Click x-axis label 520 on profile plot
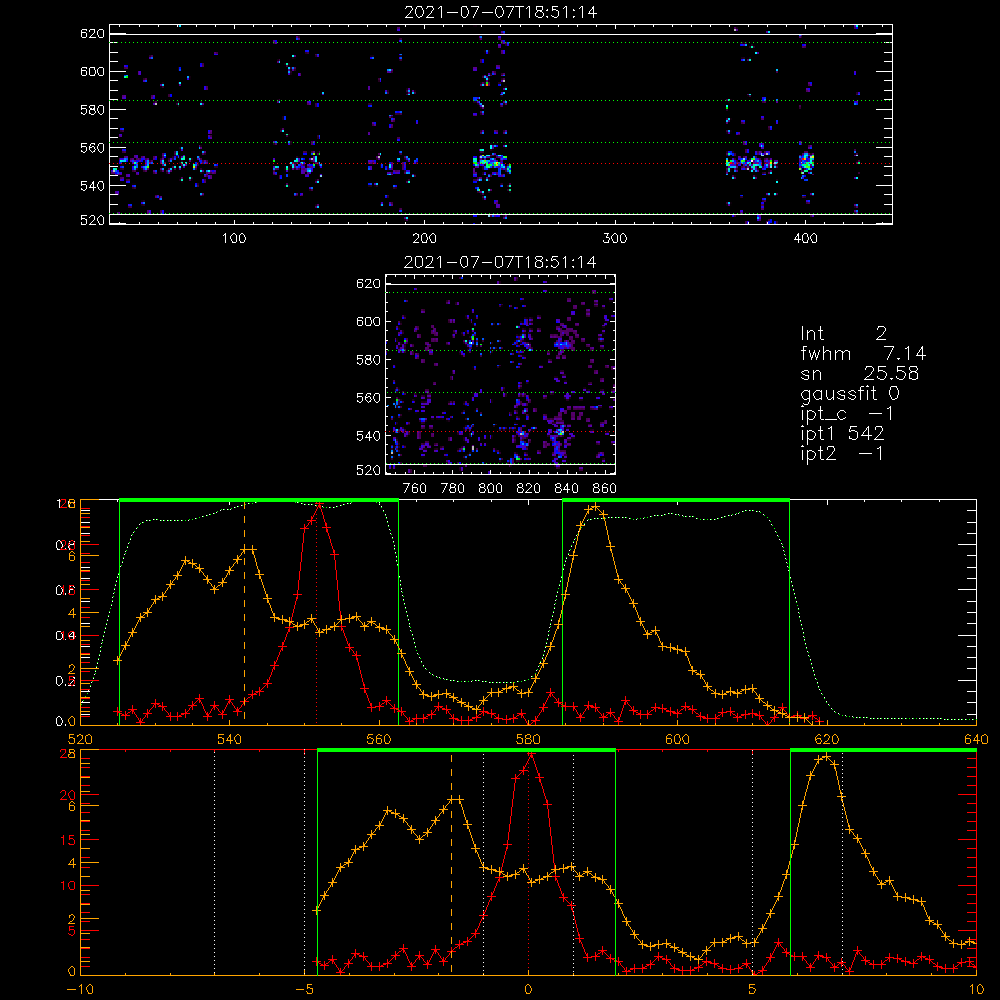This screenshot has width=1000, height=1000. (x=80, y=739)
